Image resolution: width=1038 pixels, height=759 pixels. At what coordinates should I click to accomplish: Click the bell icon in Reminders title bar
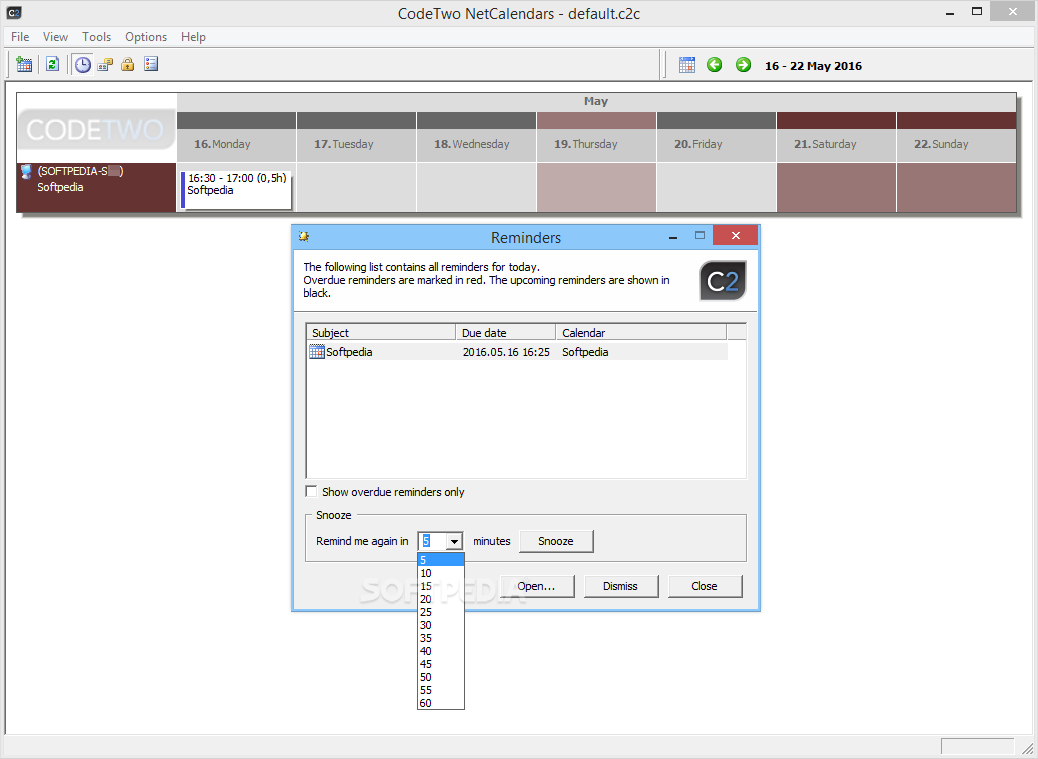(x=304, y=236)
